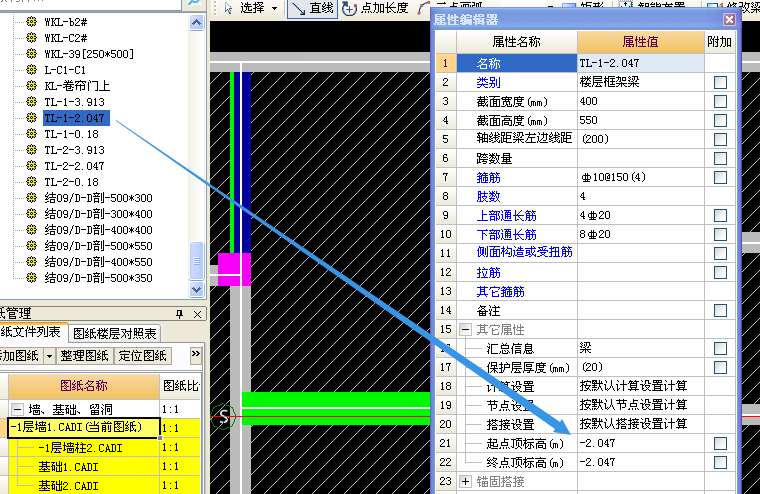Tick the 附加 checkbox for 上部通长筋
The image size is (760, 494).
(x=720, y=215)
